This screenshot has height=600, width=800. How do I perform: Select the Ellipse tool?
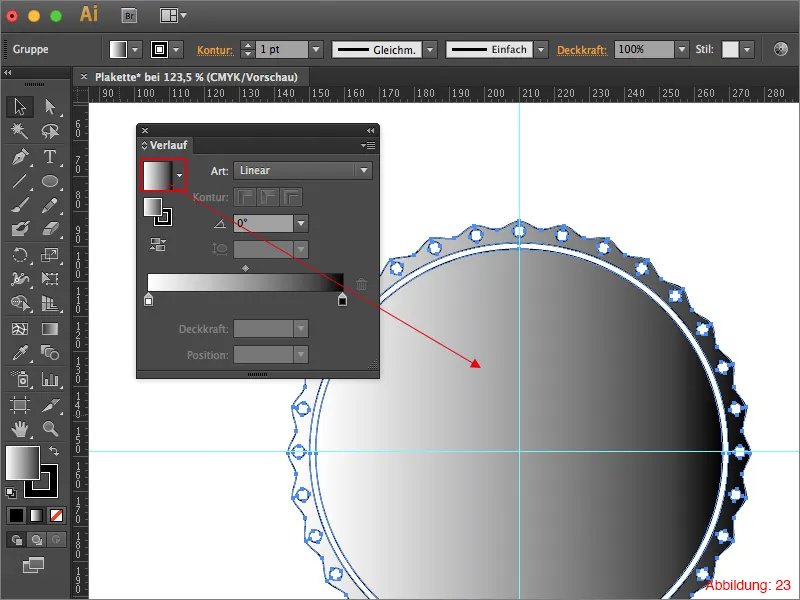click(x=50, y=181)
